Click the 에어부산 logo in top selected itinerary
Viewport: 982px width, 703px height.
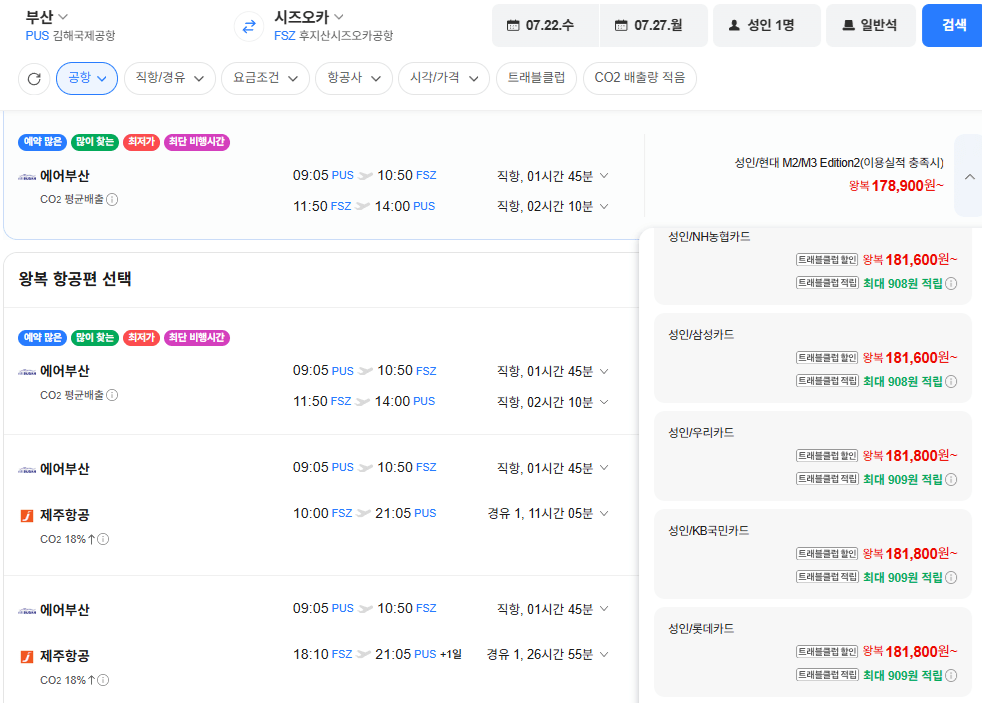tap(27, 177)
